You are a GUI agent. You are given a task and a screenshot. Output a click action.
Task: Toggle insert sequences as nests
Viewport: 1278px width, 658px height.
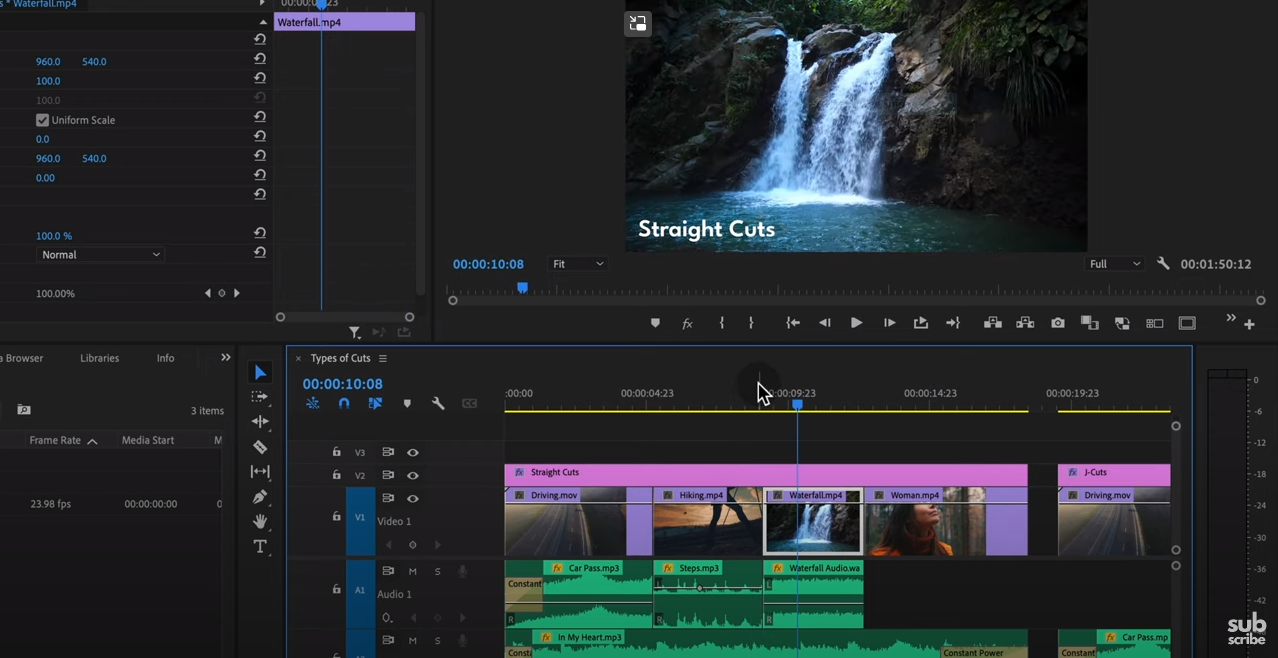pos(313,403)
